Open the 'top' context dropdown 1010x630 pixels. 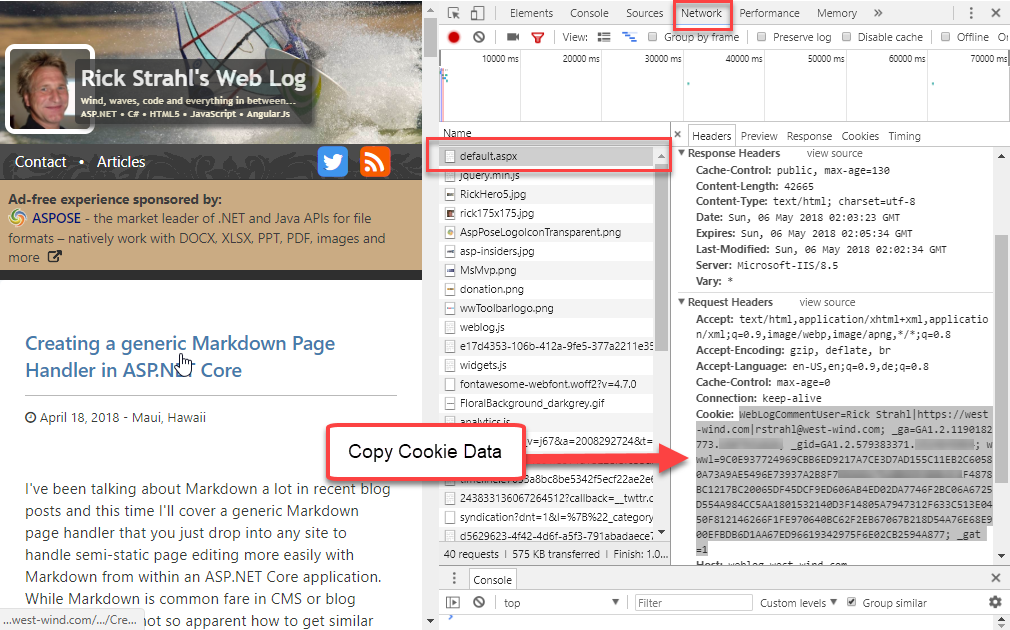(561, 602)
